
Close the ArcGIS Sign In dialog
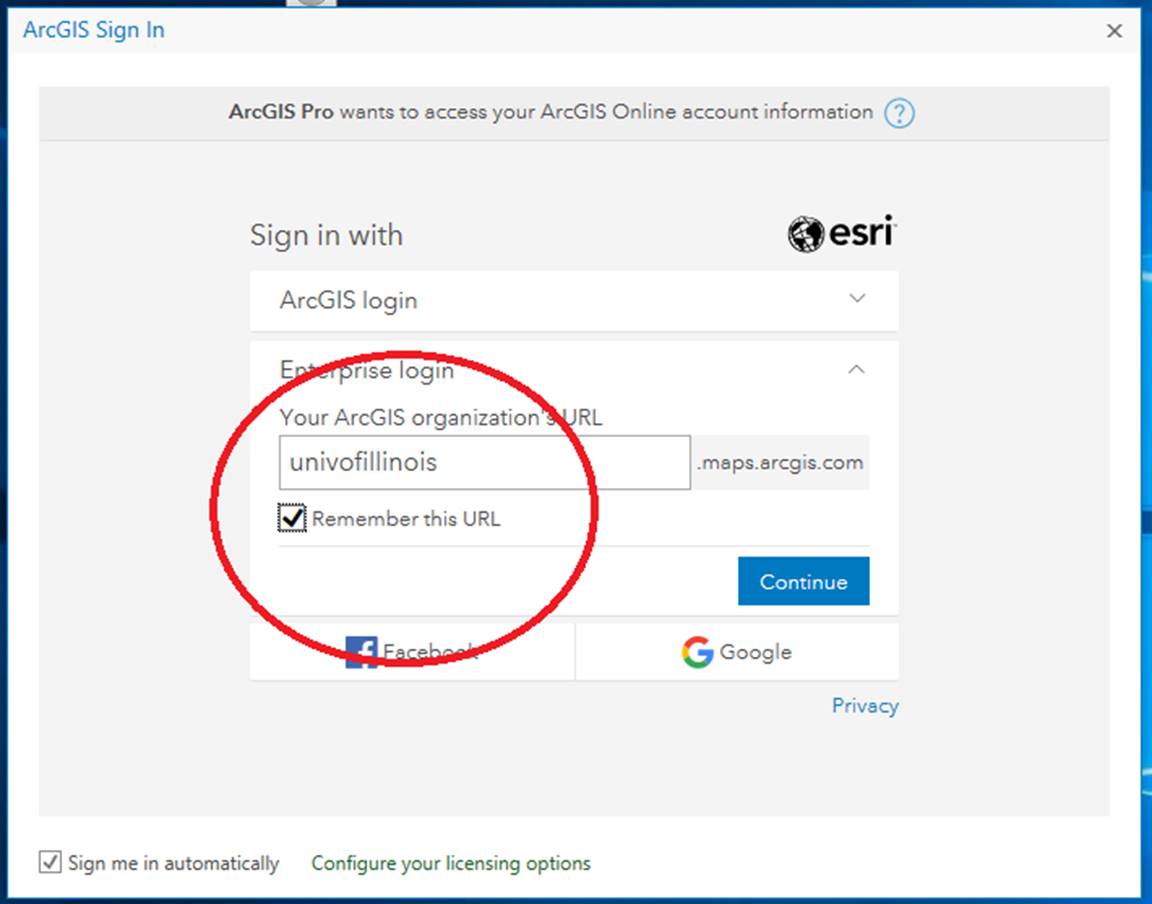click(x=1115, y=30)
